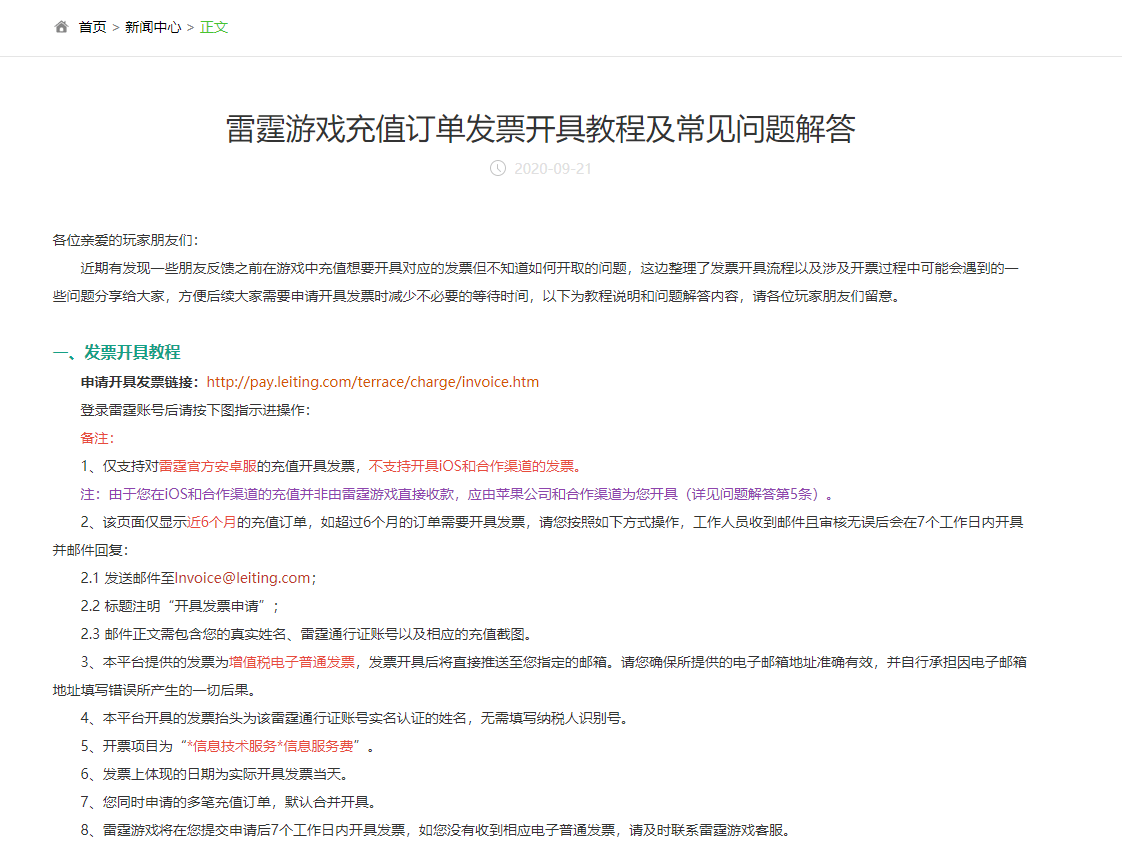Click the home icon in the breadcrumb
1122x844 pixels.
click(62, 27)
